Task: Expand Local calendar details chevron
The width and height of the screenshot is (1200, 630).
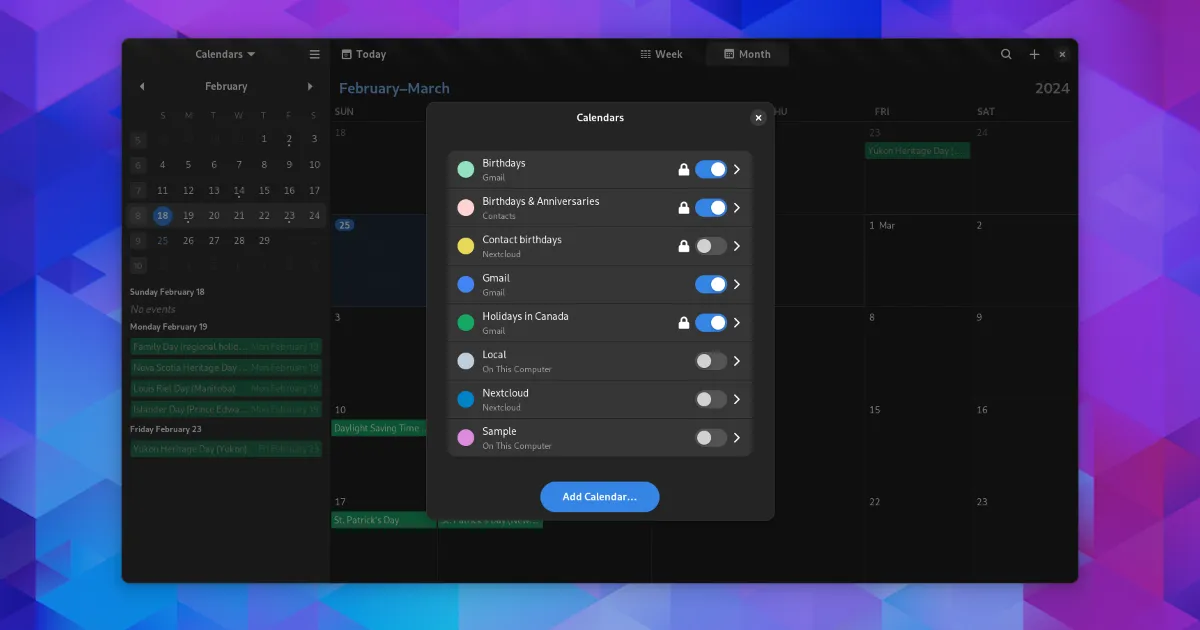Action: [x=737, y=361]
